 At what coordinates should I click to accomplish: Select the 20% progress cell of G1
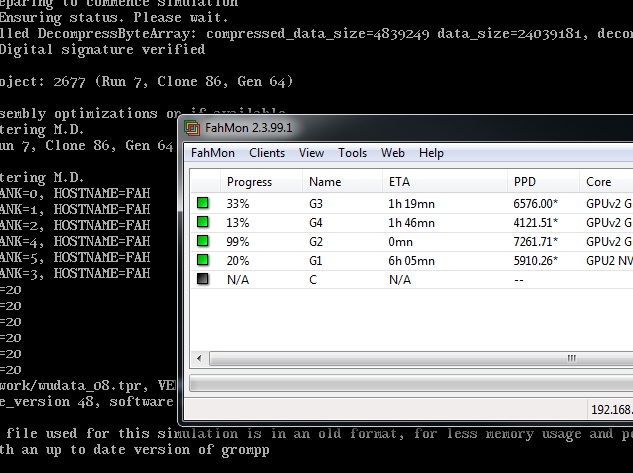tap(238, 261)
